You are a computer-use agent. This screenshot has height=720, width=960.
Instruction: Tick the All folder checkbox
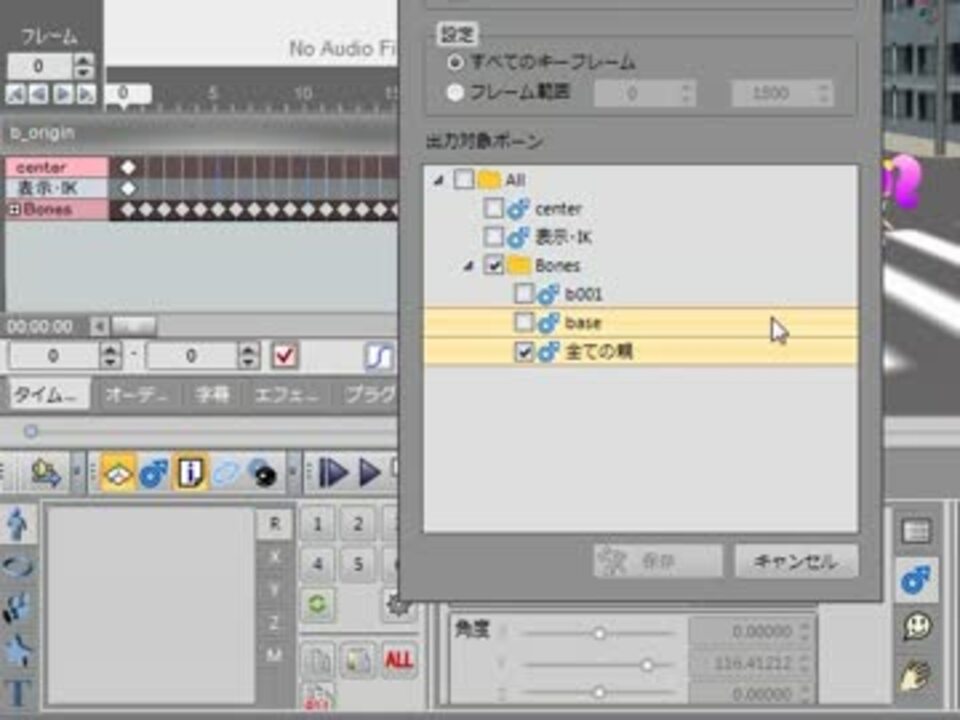463,179
